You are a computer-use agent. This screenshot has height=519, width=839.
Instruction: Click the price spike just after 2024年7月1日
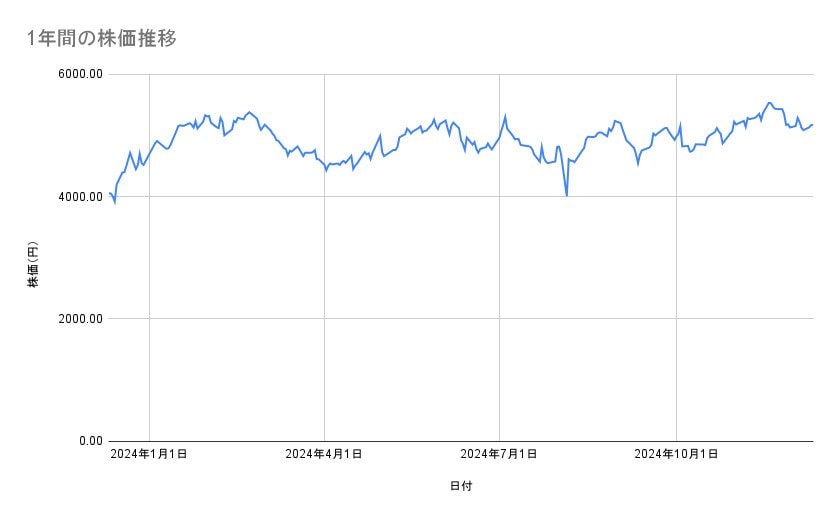(506, 116)
